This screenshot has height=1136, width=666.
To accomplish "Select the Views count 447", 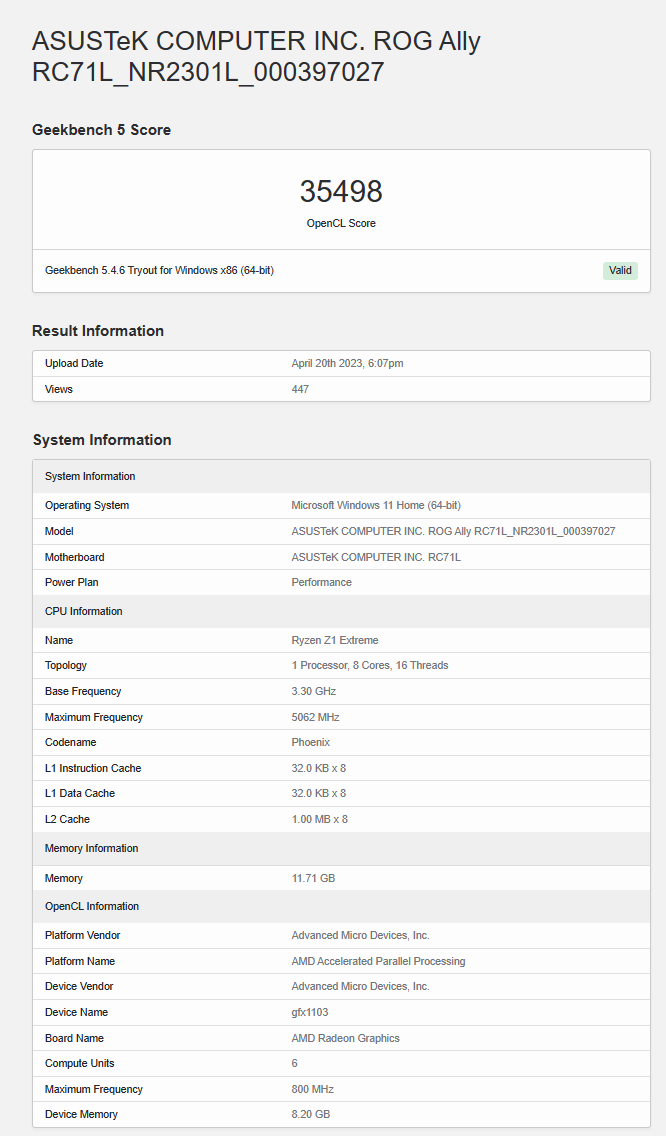I will [300, 389].
